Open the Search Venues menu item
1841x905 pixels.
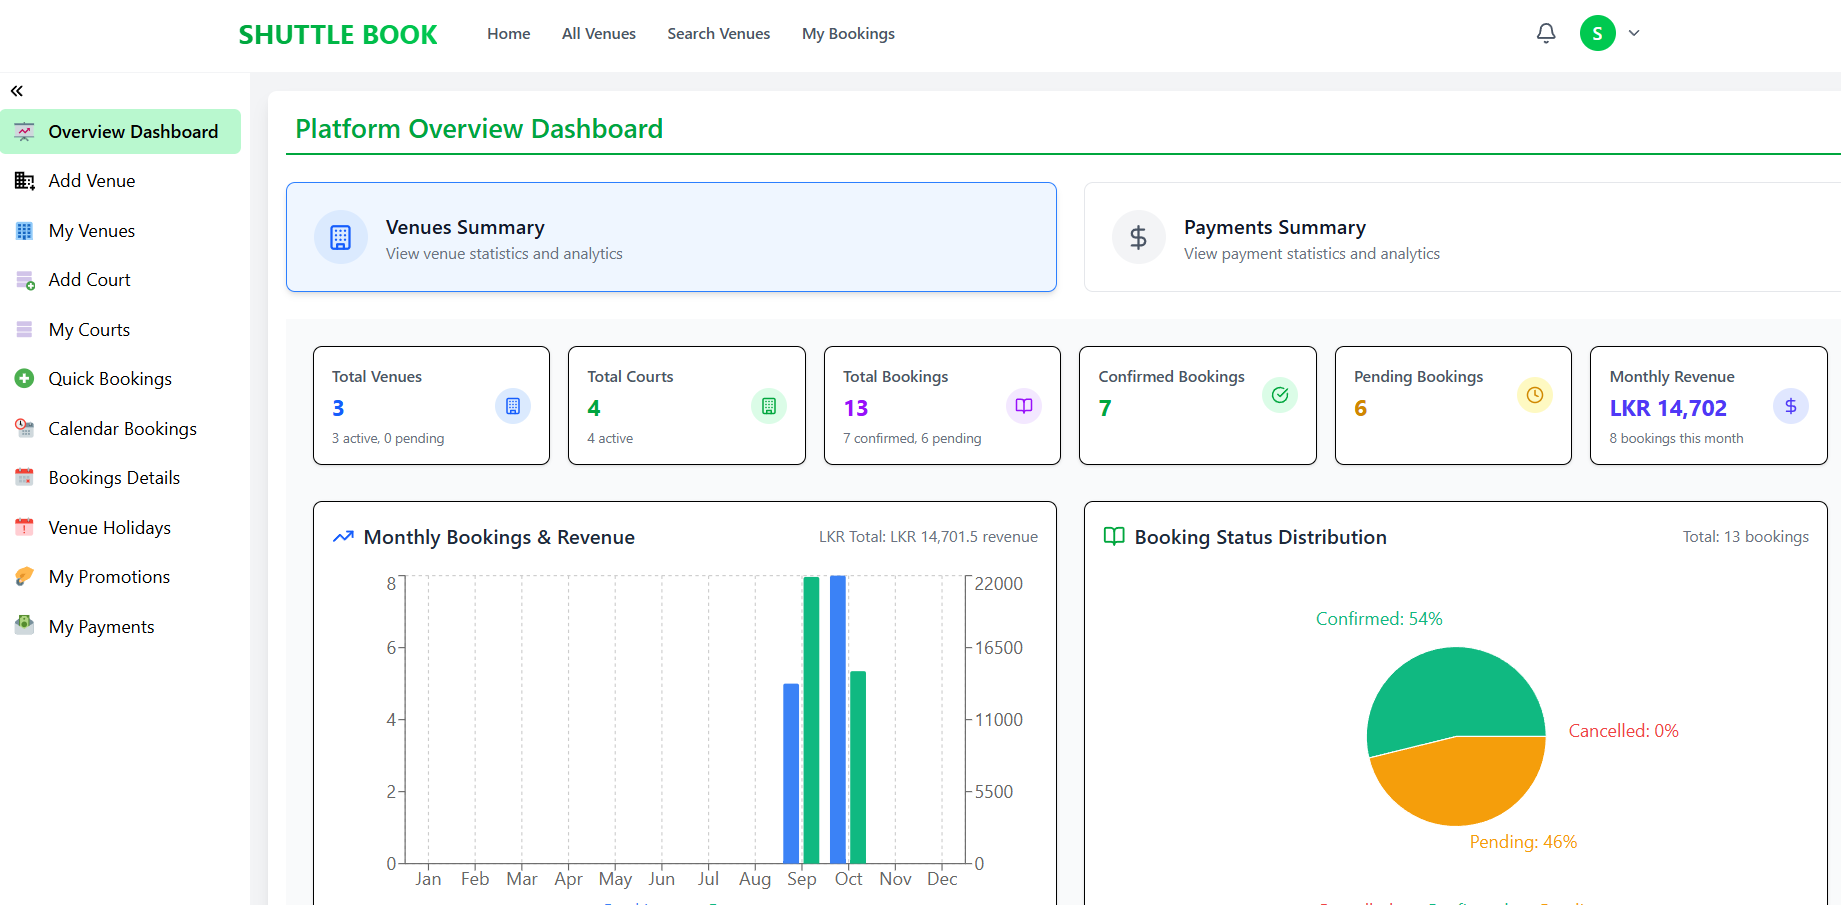(x=718, y=33)
